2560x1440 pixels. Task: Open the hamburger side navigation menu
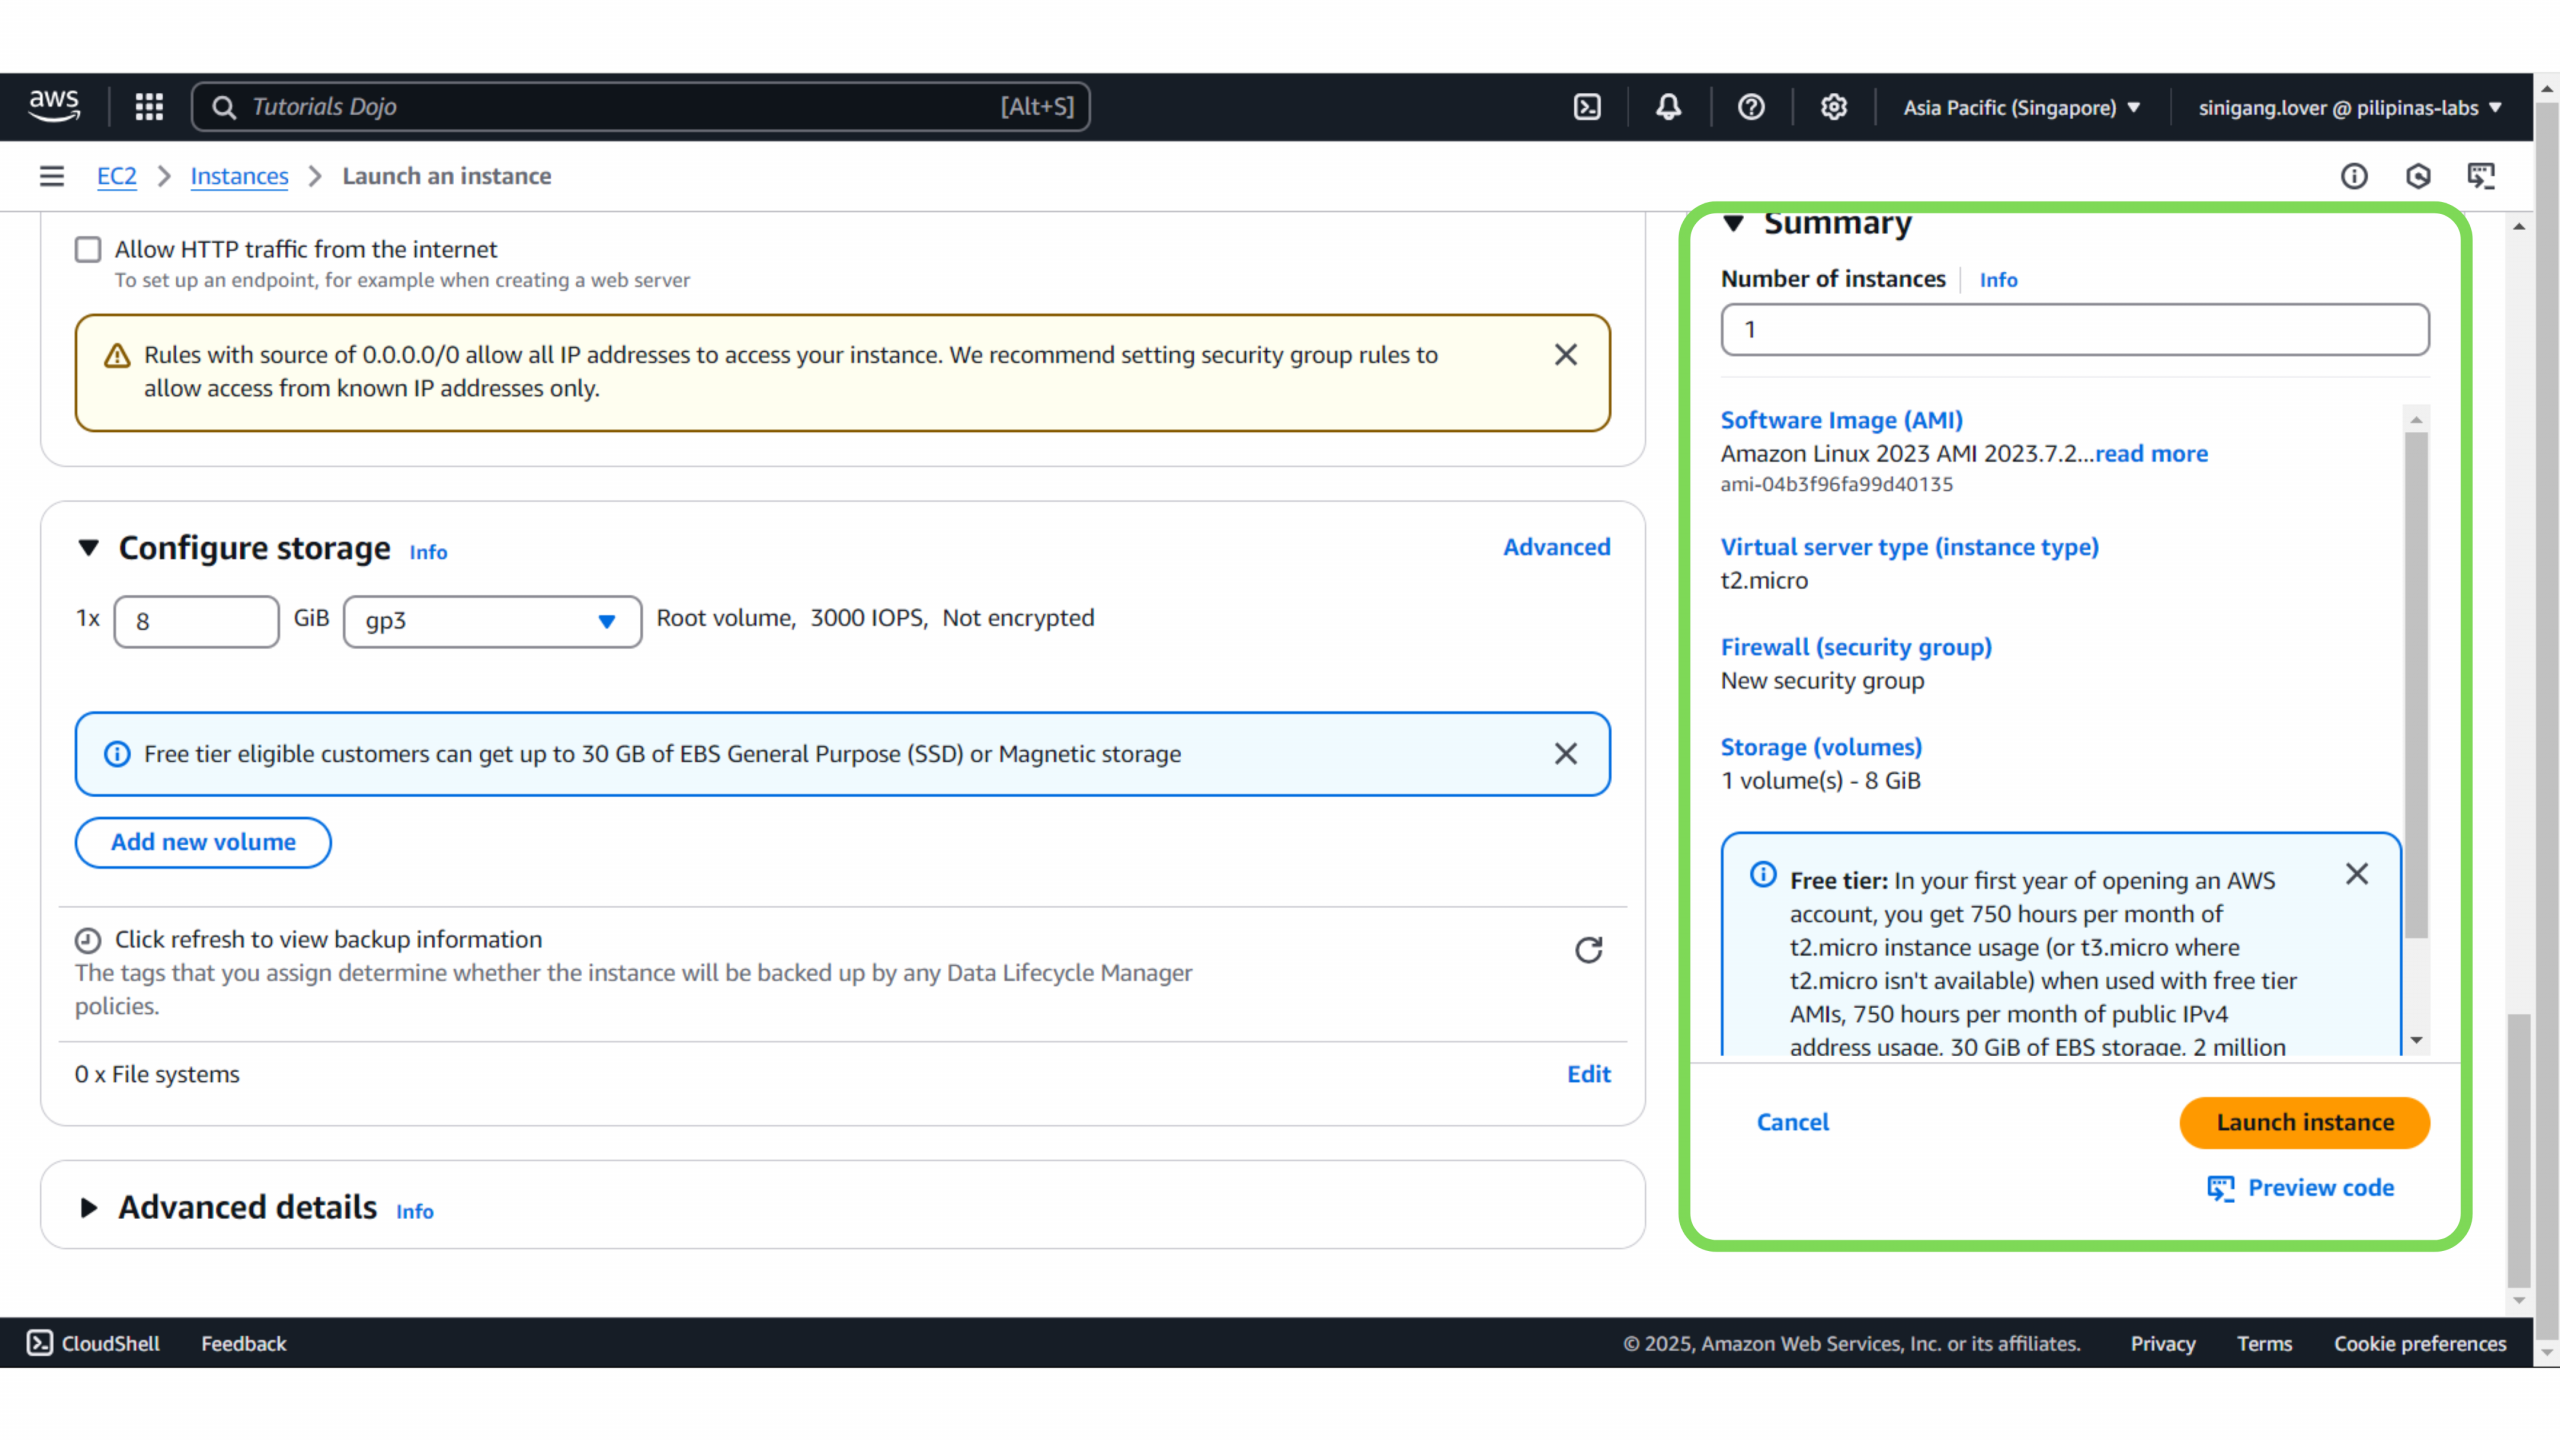tap(52, 176)
